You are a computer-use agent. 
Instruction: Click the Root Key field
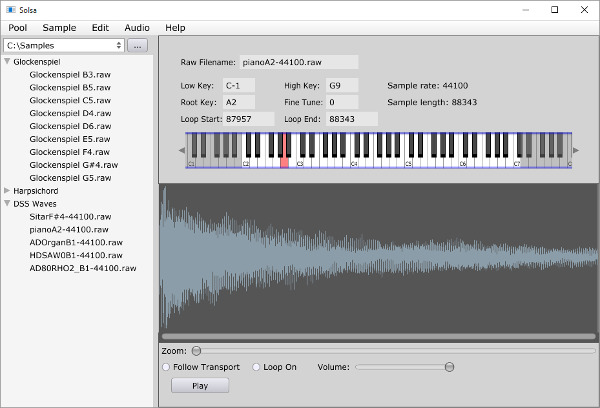tap(239, 102)
